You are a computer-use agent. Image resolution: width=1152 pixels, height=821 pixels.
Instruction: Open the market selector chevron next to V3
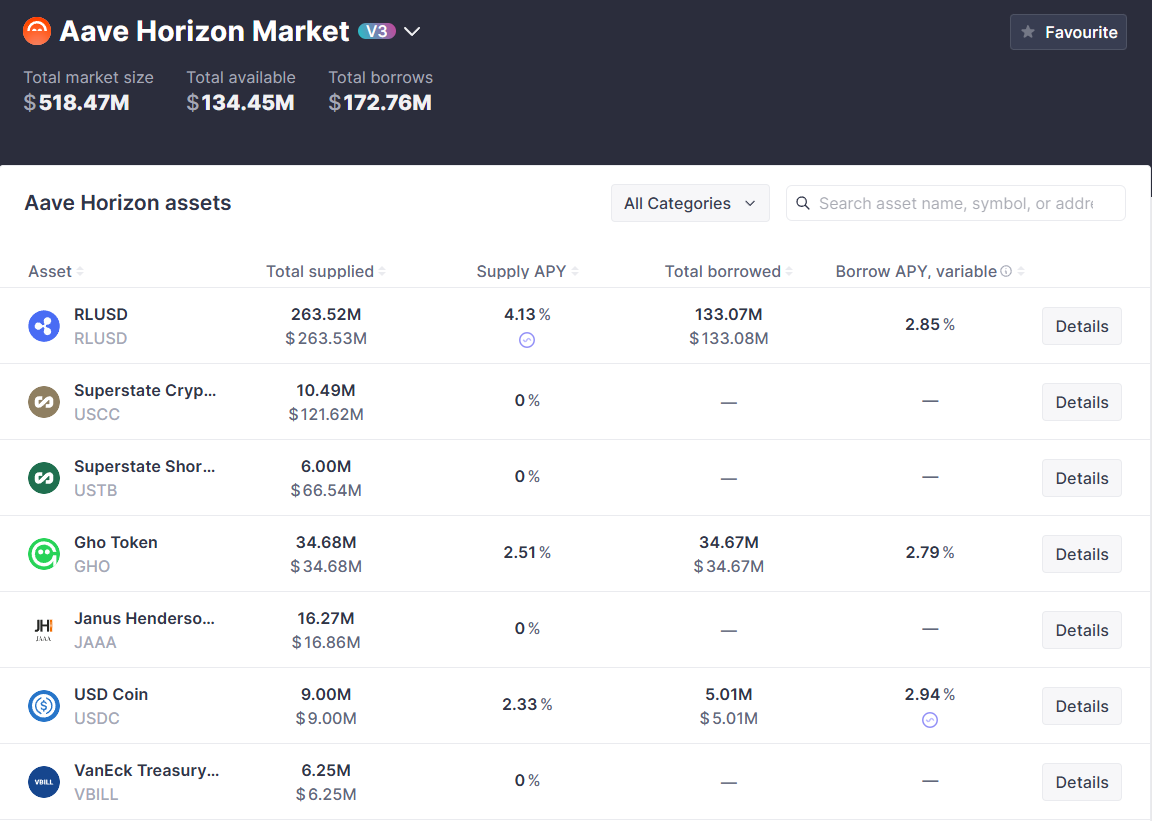tap(412, 32)
